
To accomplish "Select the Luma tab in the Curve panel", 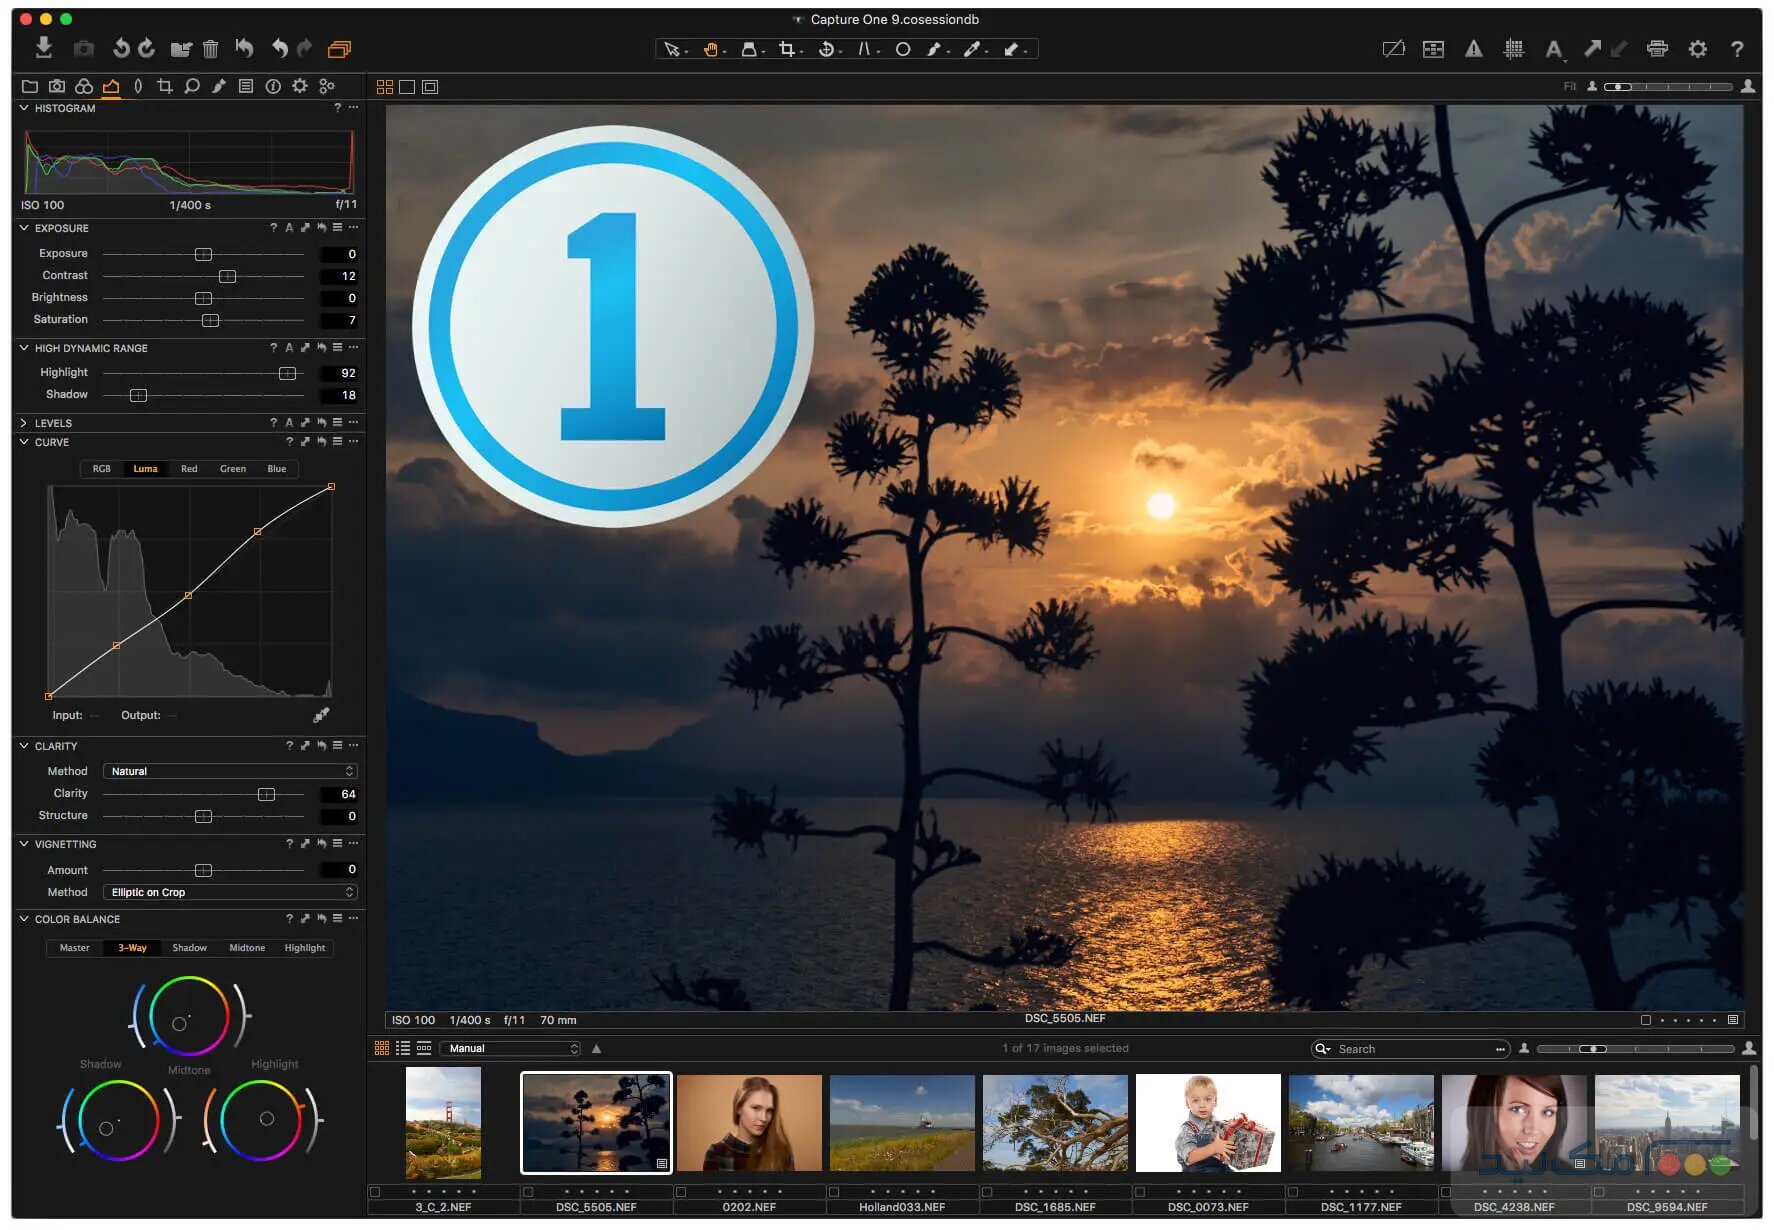I will [145, 468].
